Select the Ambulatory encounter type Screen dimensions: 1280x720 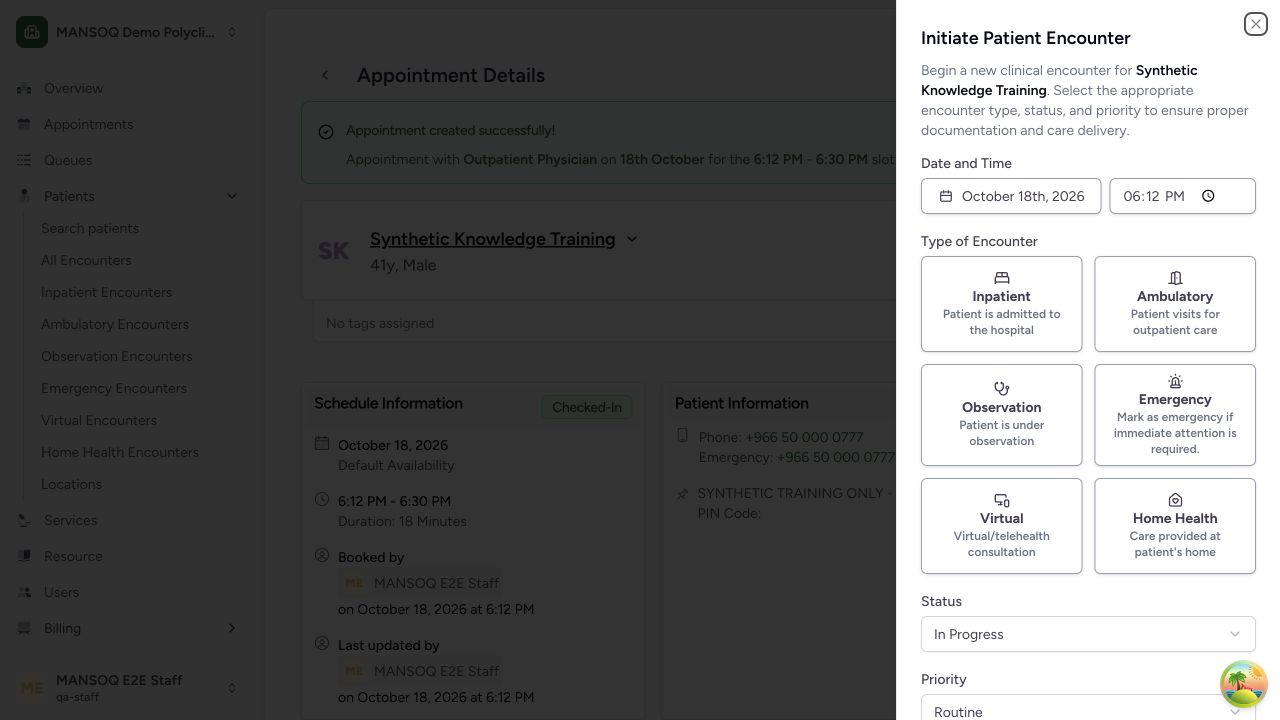point(1175,304)
